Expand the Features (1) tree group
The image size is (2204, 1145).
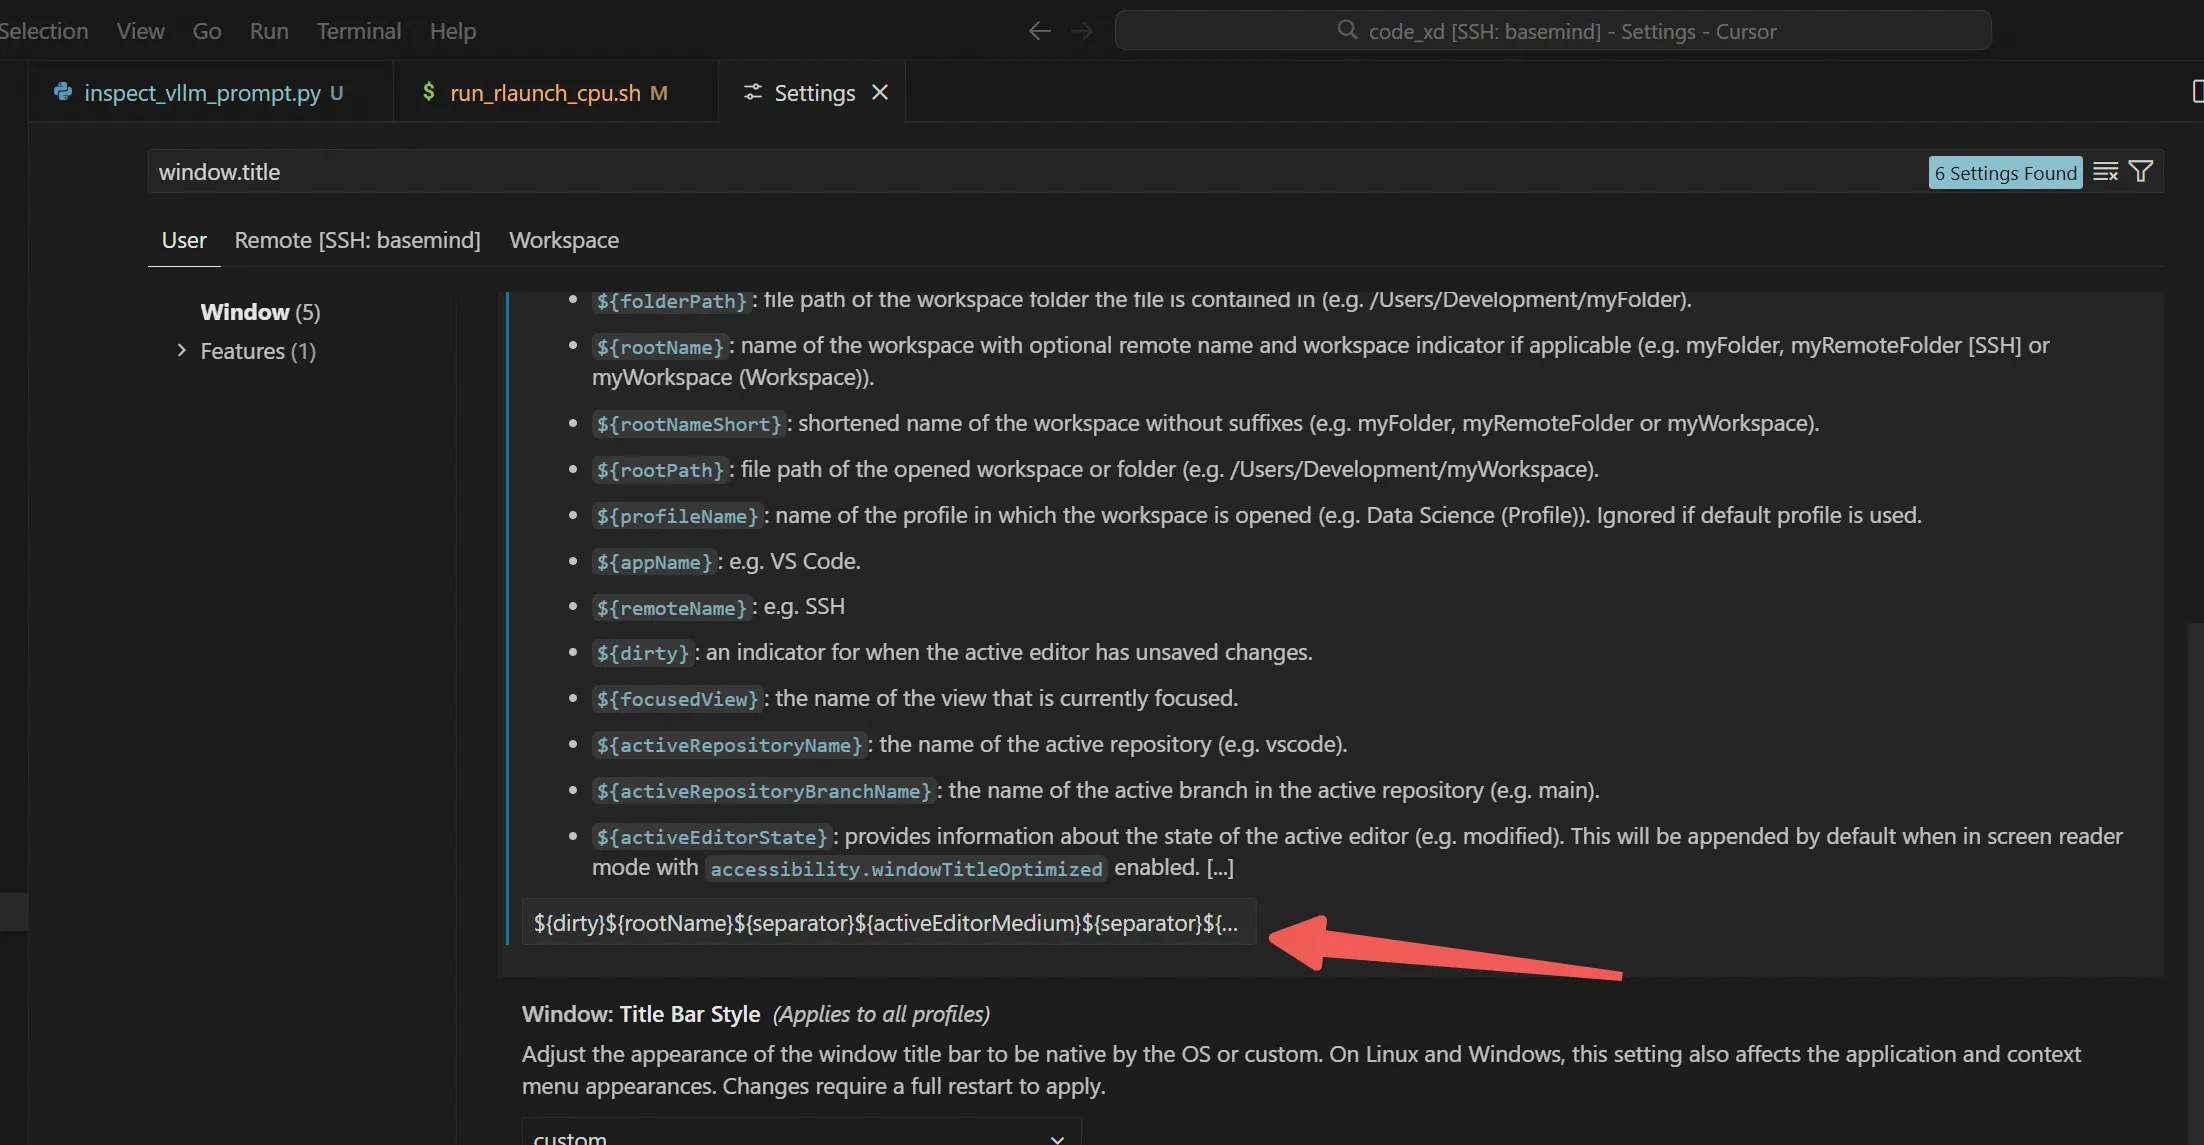click(181, 351)
